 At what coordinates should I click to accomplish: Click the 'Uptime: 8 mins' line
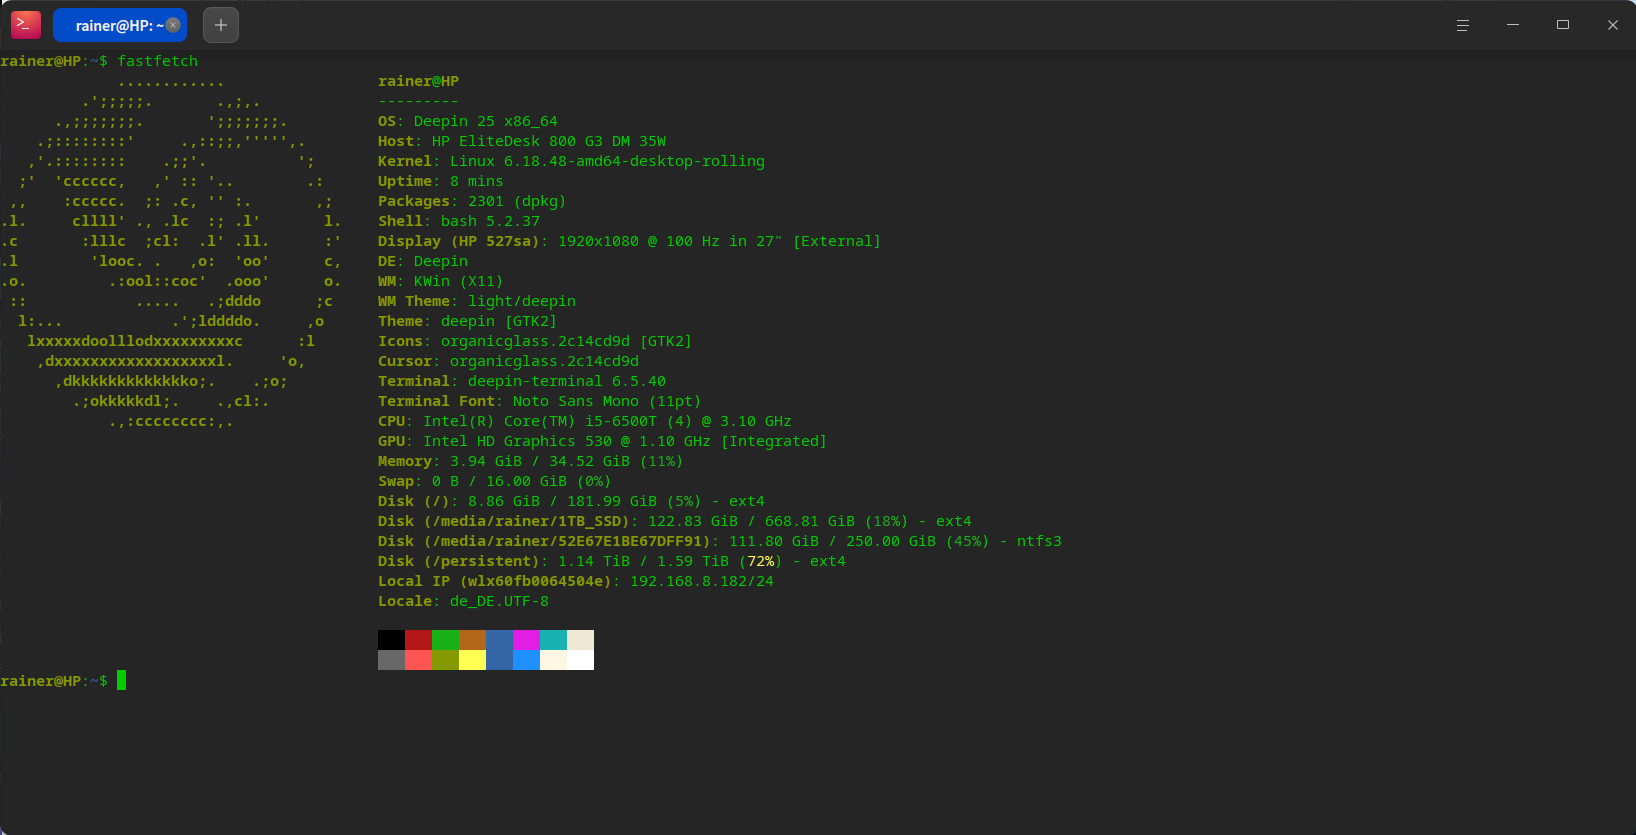tap(441, 181)
